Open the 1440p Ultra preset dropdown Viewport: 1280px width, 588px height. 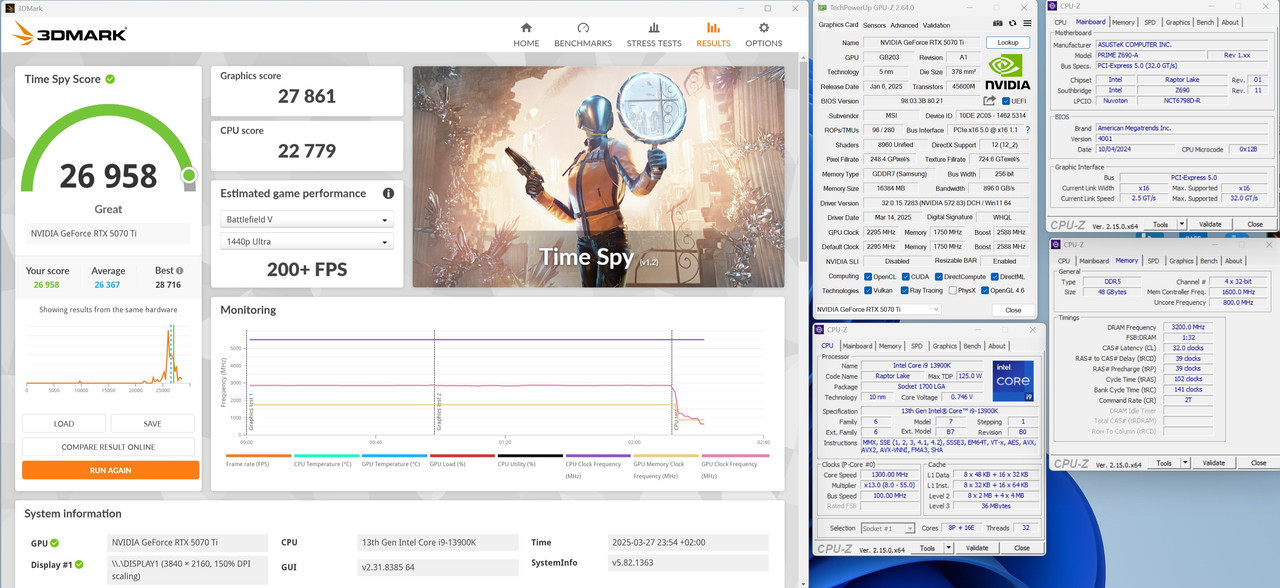click(307, 241)
